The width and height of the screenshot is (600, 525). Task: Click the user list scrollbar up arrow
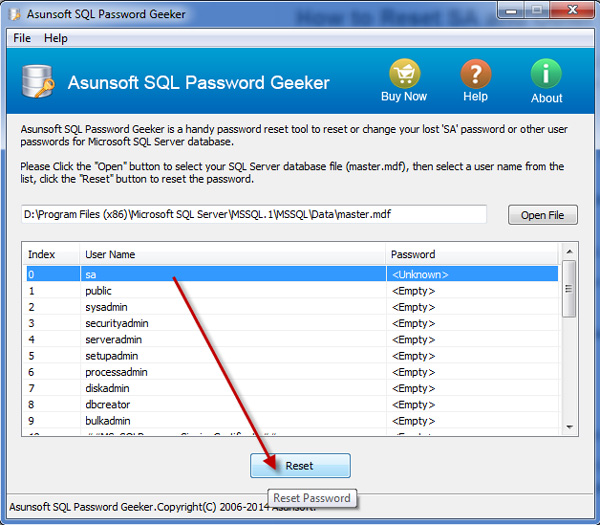click(x=569, y=251)
